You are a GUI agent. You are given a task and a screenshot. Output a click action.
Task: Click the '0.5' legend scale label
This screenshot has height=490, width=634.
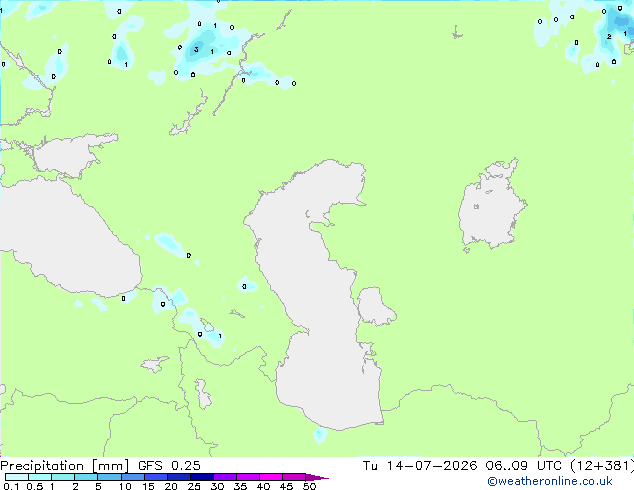[34, 486]
